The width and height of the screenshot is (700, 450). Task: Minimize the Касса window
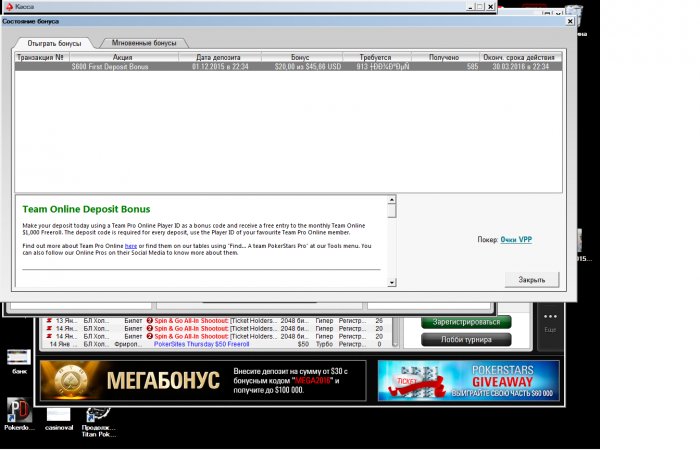pos(470,7)
